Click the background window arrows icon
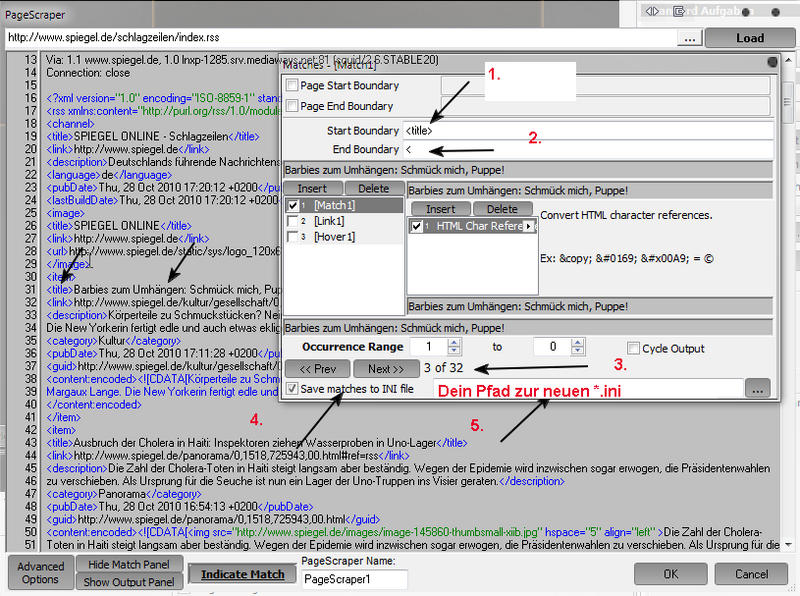The image size is (800, 596). (652, 11)
